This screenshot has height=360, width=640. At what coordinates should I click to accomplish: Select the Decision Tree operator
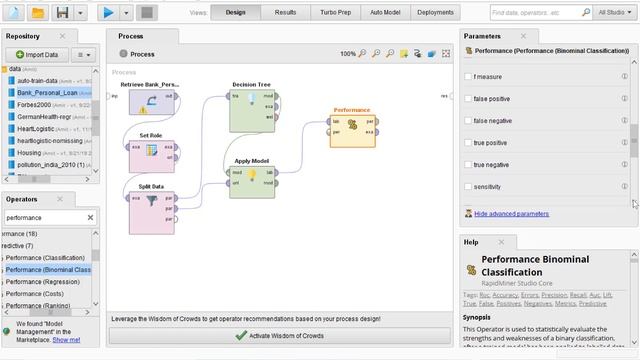click(x=252, y=111)
